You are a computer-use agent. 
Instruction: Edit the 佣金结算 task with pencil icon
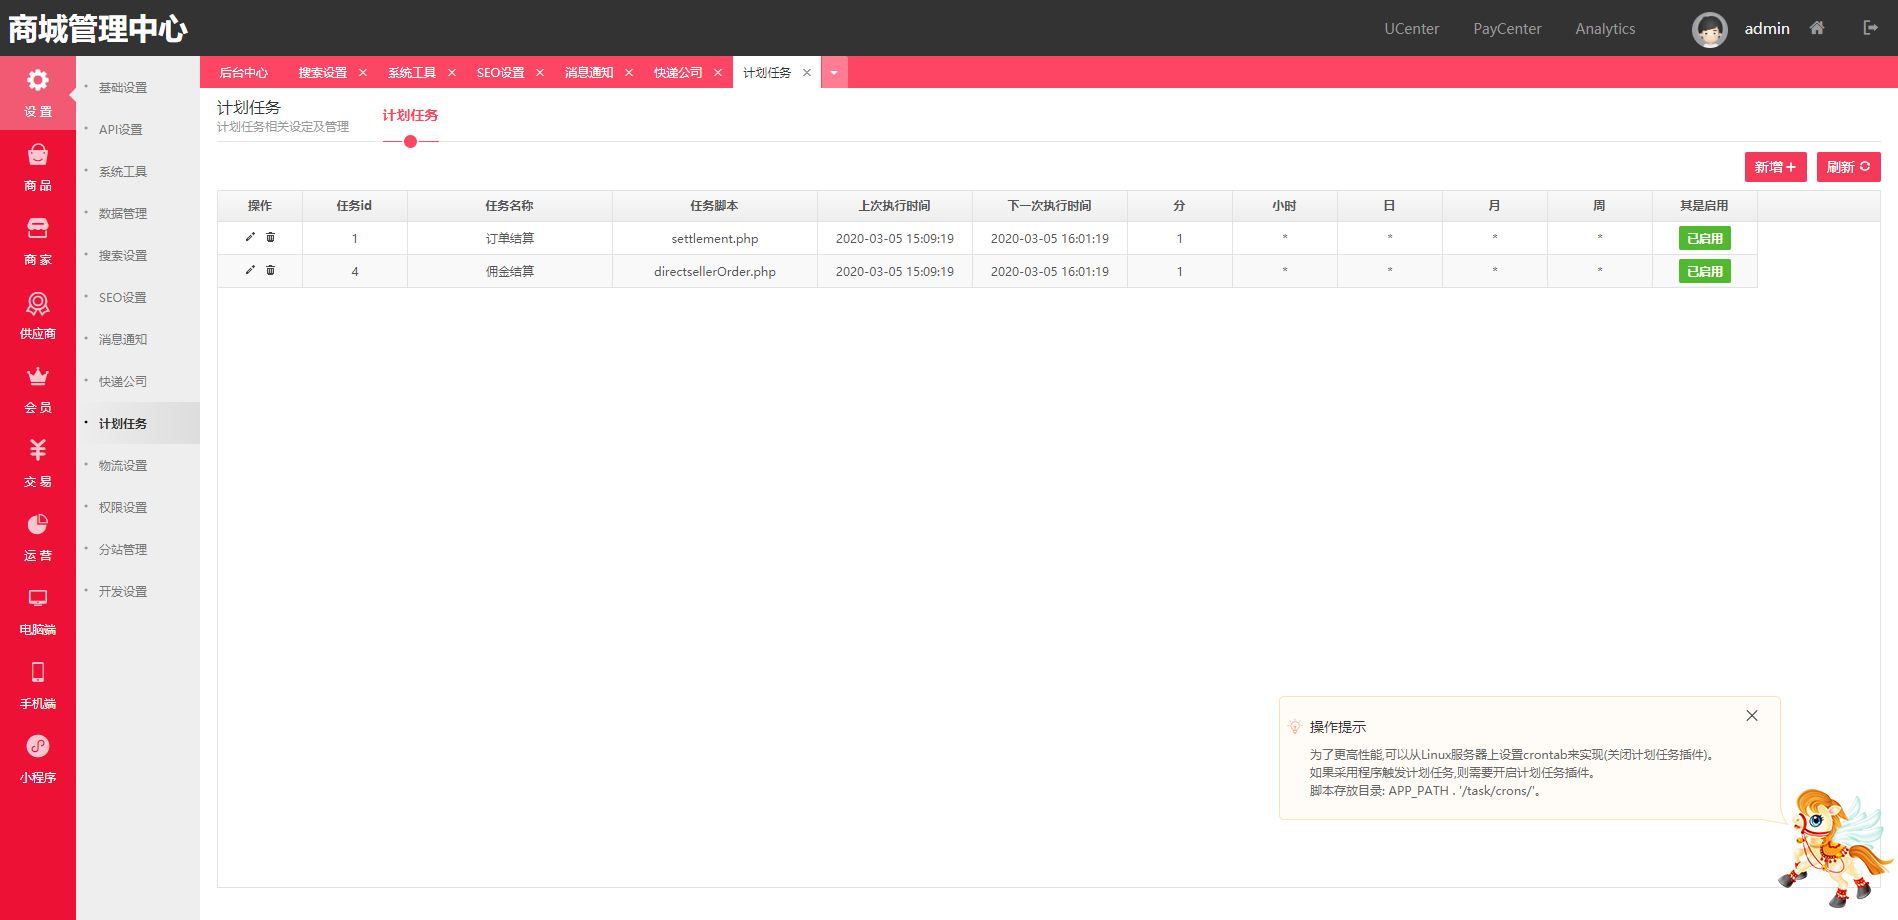click(x=250, y=270)
